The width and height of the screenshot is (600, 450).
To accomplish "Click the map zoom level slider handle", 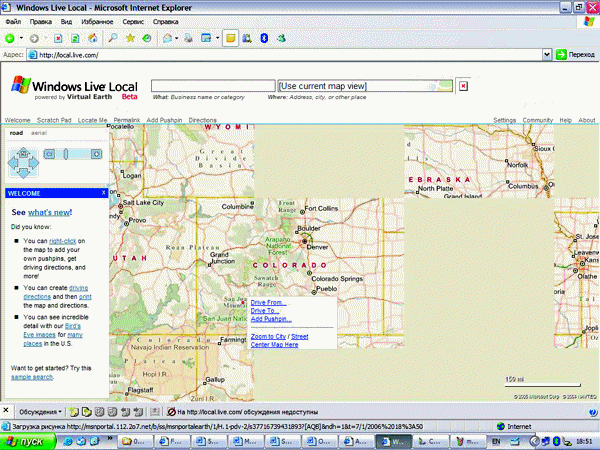I will click(x=66, y=154).
